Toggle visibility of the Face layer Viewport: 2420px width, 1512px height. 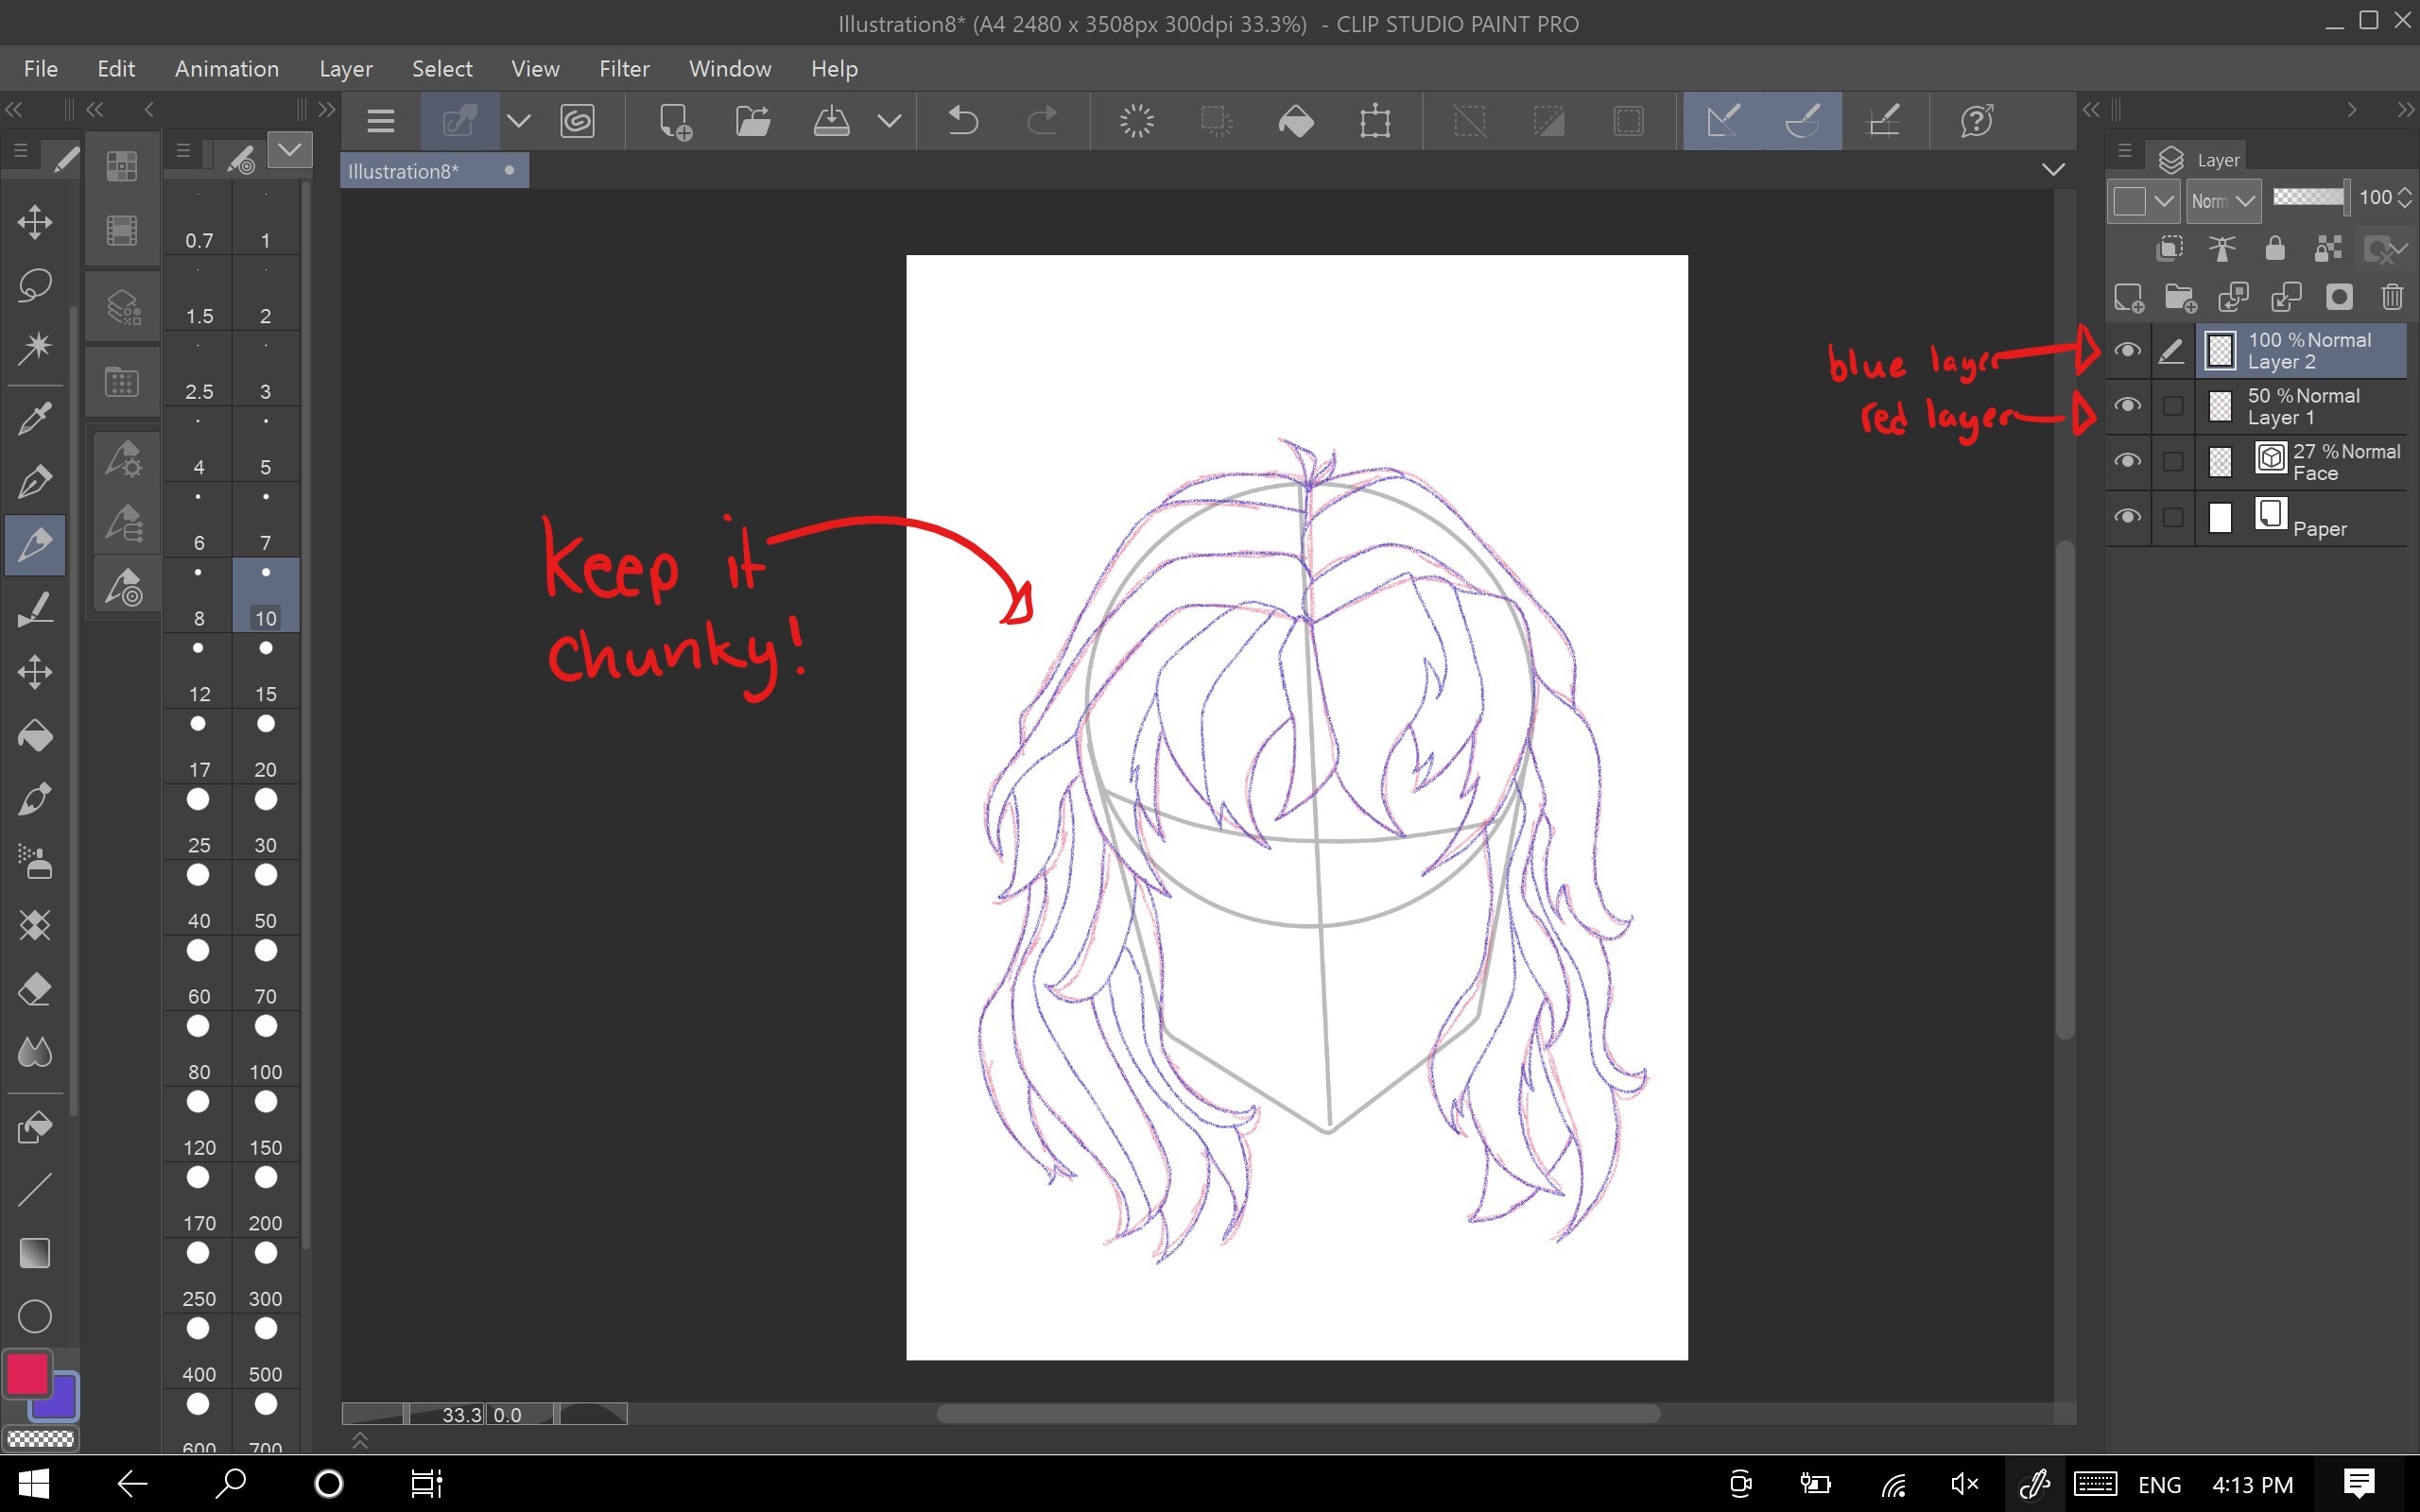[x=2127, y=461]
